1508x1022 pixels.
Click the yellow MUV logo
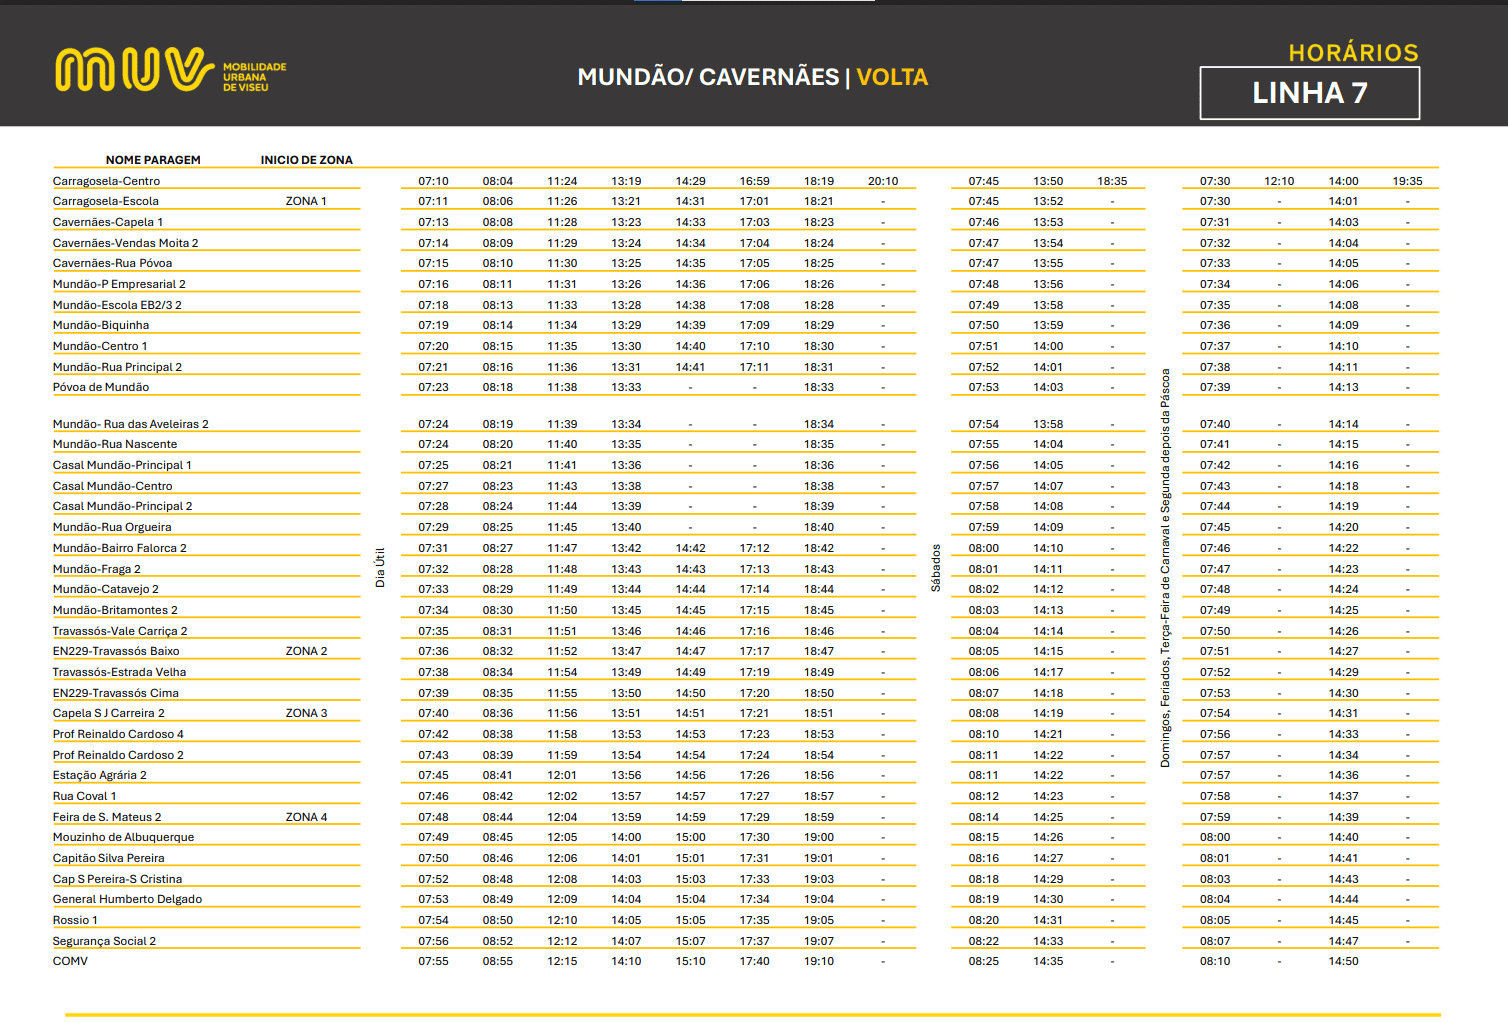(134, 70)
